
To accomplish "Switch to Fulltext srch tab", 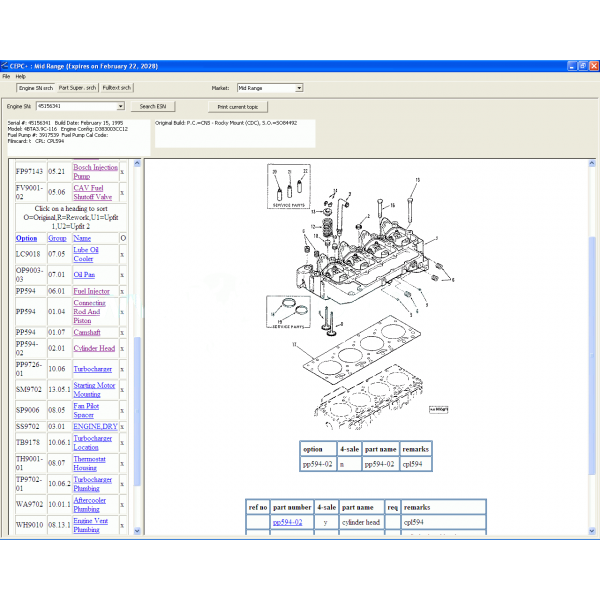I will (117, 88).
